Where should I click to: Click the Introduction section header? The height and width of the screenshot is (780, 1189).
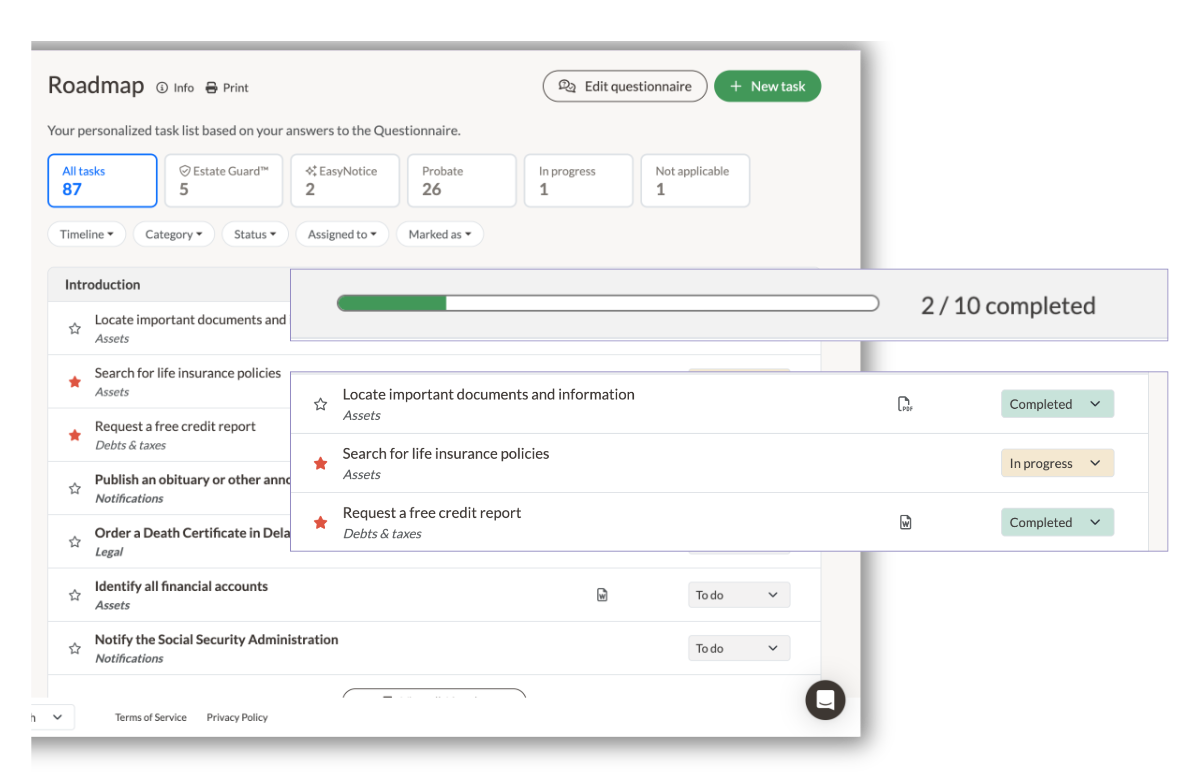click(x=102, y=285)
